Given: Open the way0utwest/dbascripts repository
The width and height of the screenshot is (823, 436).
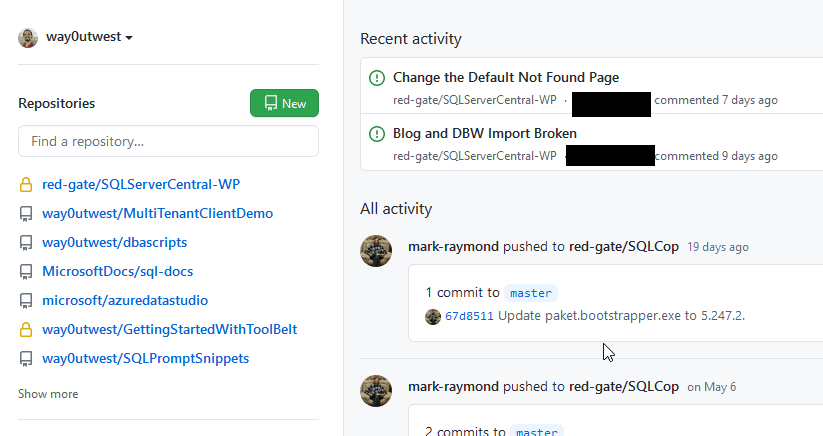Looking at the screenshot, I should [114, 242].
